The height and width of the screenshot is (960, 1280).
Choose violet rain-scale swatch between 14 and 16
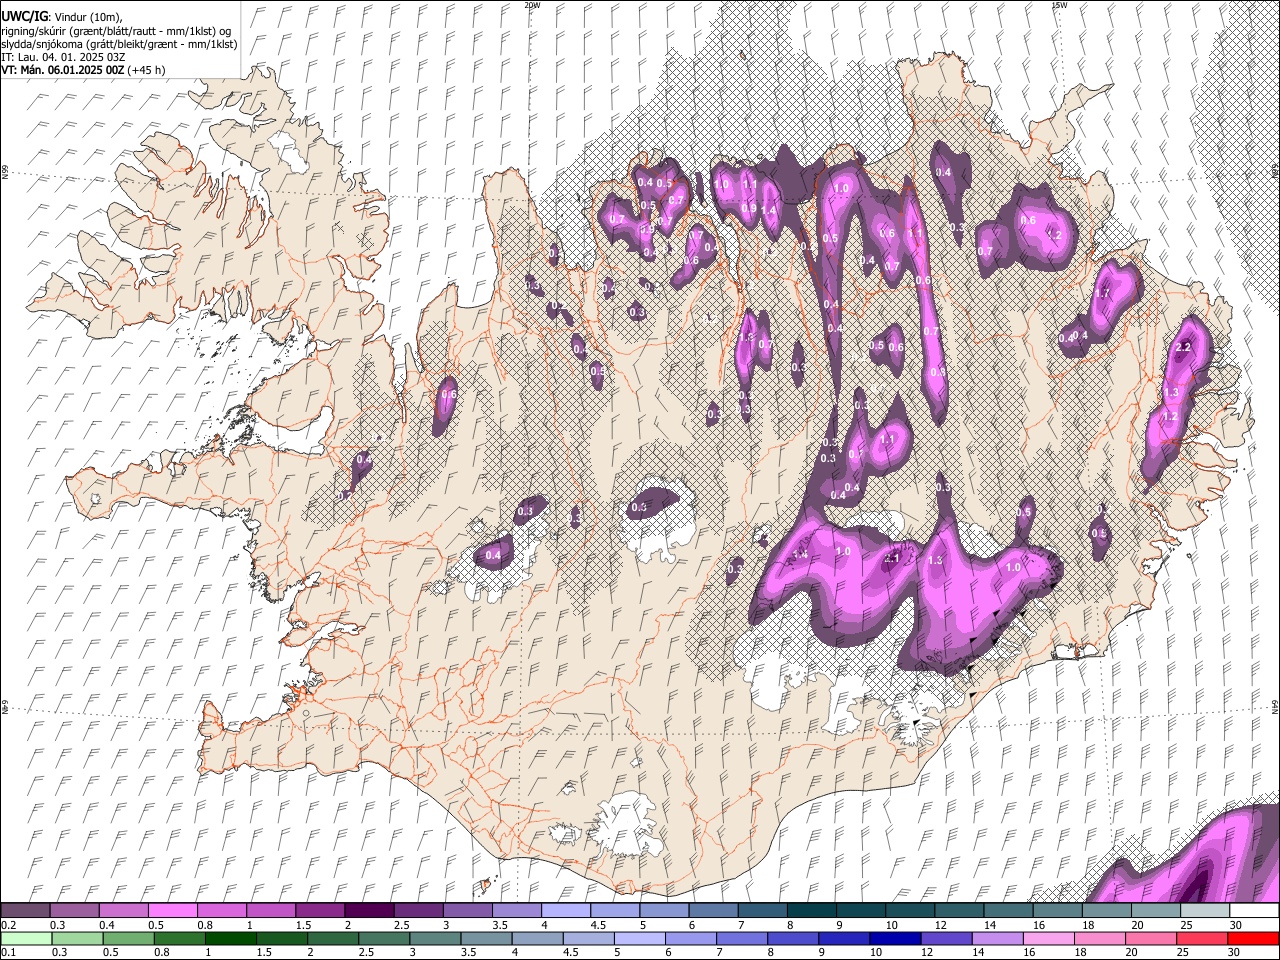pyautogui.click(x=998, y=939)
